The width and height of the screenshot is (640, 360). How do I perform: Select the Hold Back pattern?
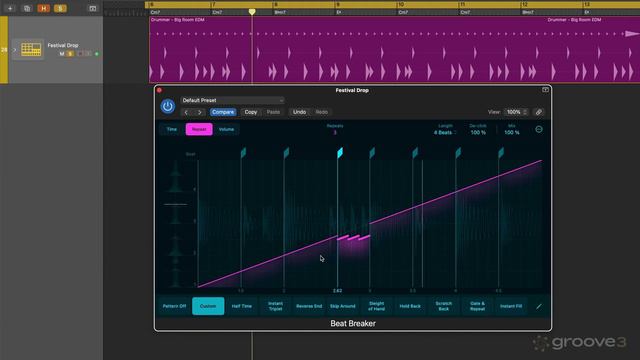click(410, 306)
